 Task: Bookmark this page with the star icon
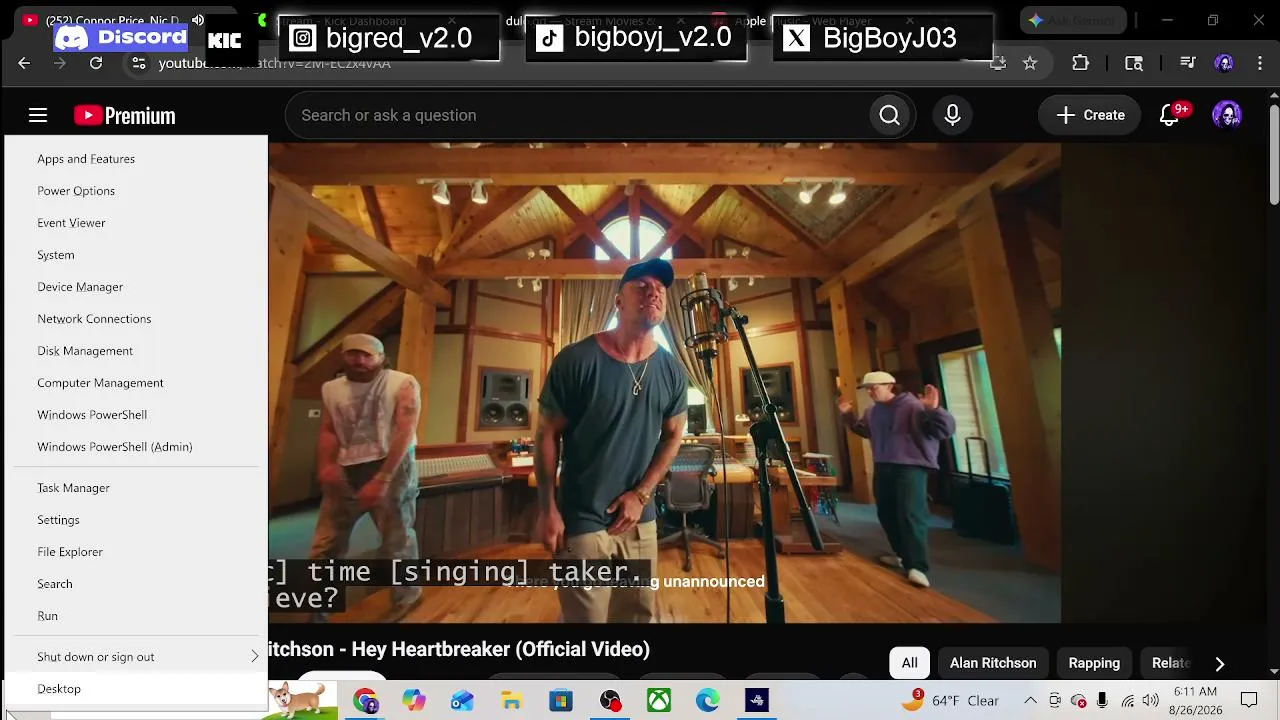(1030, 63)
